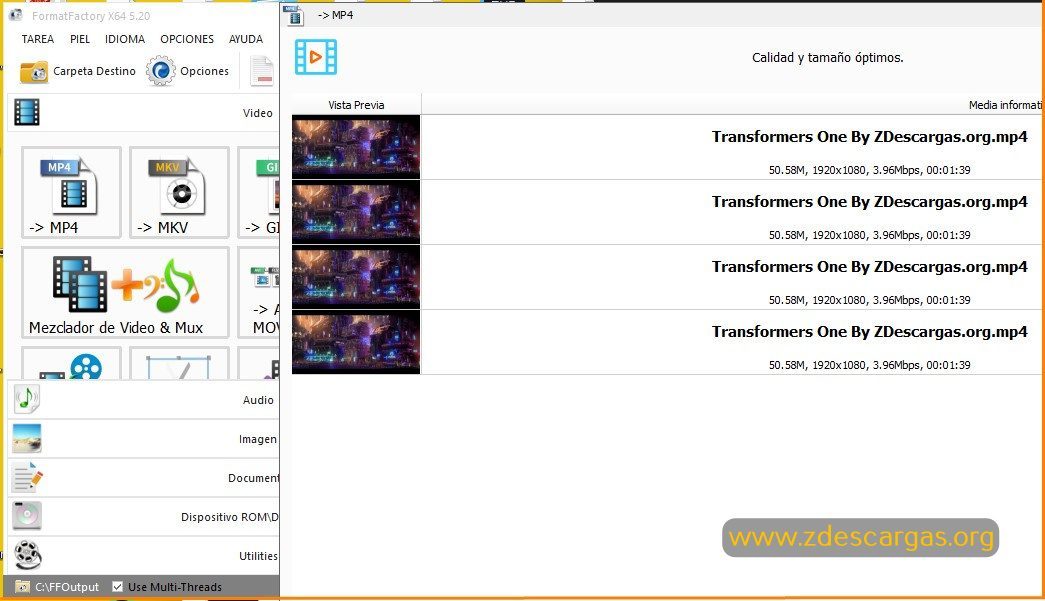This screenshot has height=601, width=1045.
Task: Click the film reel tool tile
Action: point(71,364)
